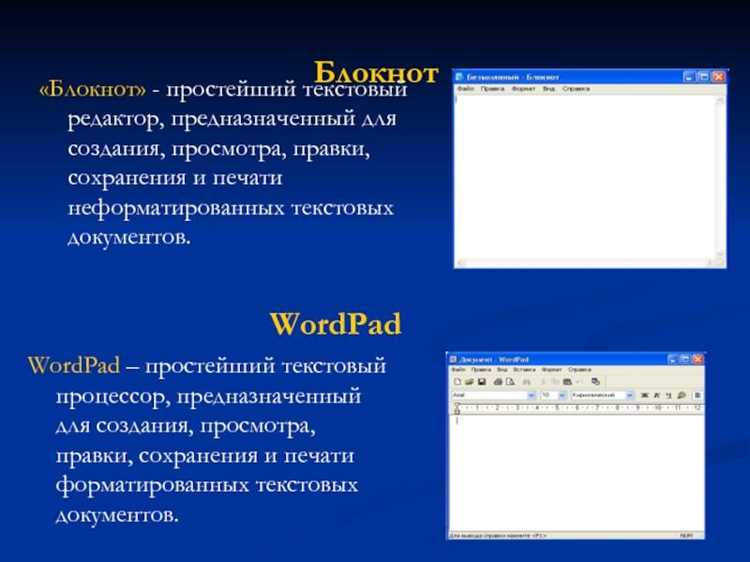Open Вставка menu in WordPad window
The image size is (750, 562).
(525, 370)
